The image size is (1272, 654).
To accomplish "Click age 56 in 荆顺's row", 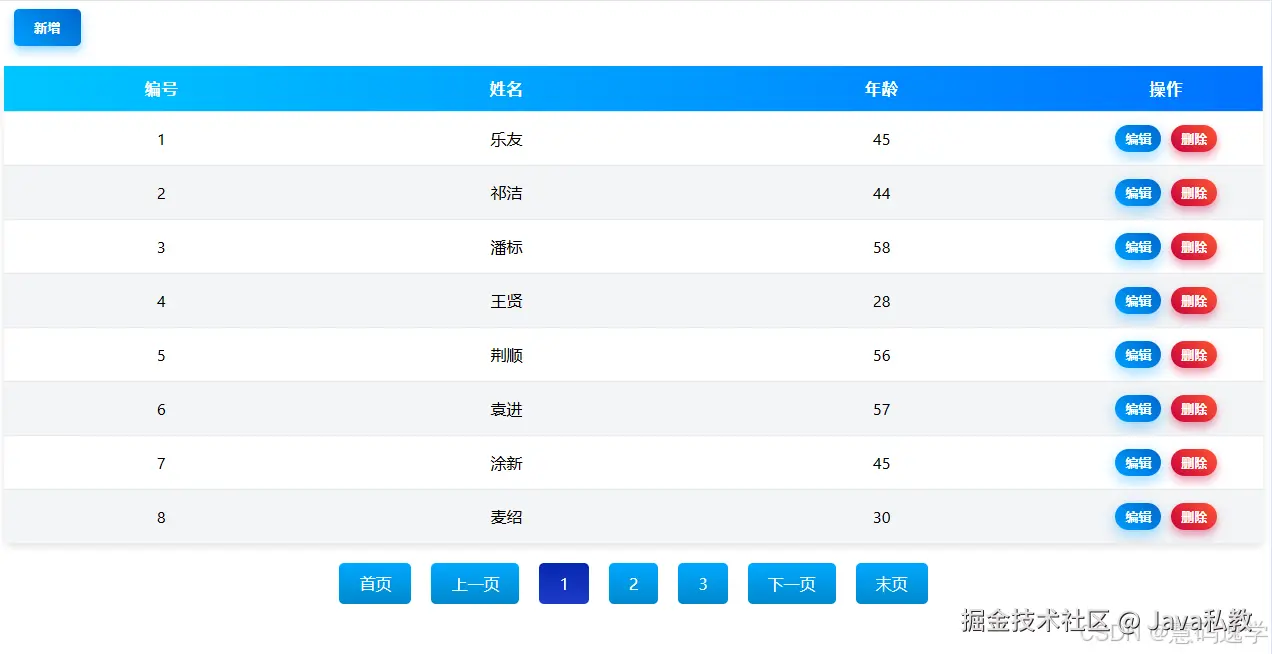I will [881, 356].
